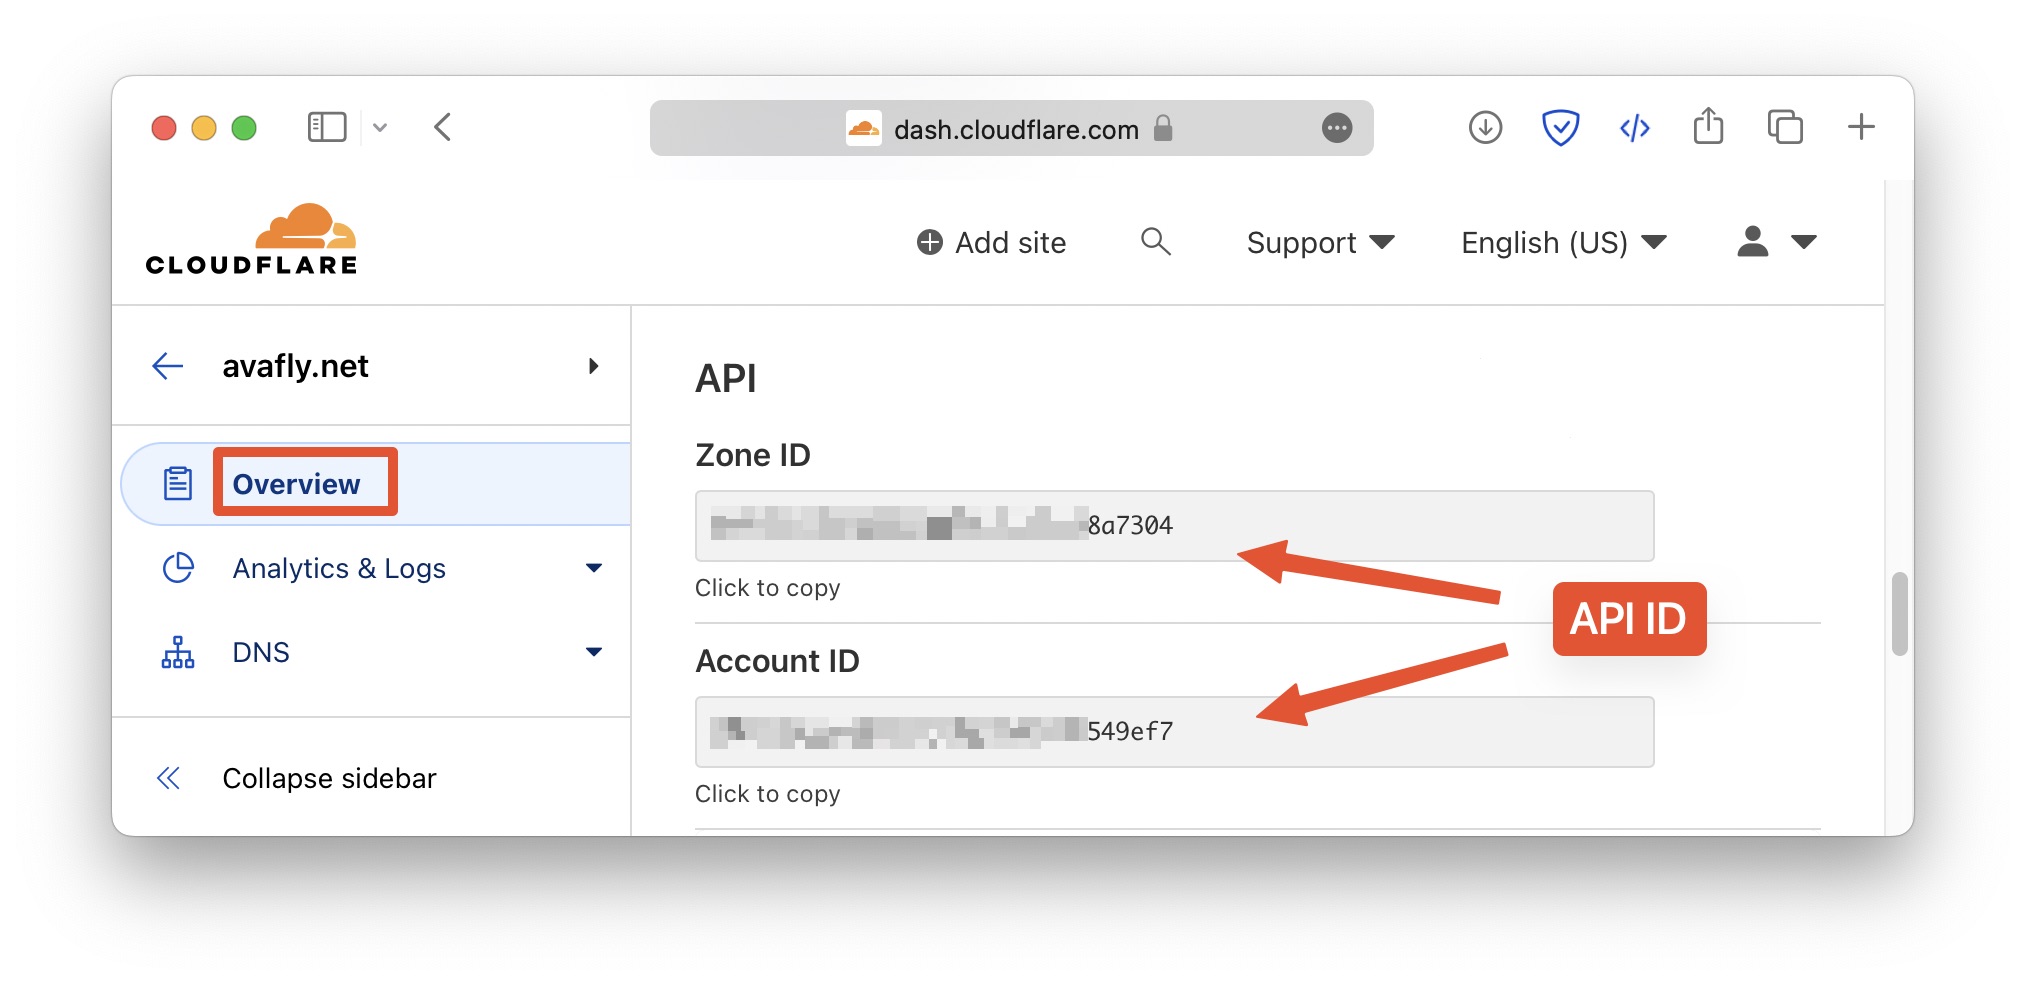2026x984 pixels.
Task: Expand the DNS section caret
Action: point(594,652)
